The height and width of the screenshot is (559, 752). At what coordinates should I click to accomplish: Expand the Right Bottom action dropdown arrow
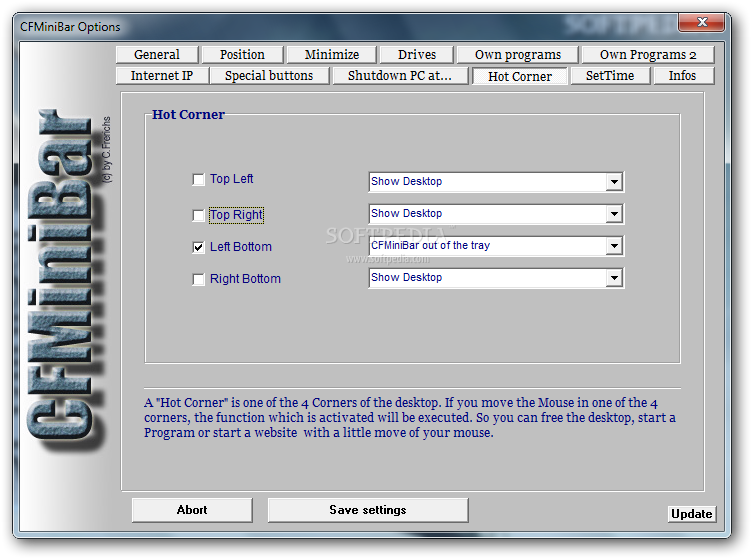pyautogui.click(x=614, y=278)
